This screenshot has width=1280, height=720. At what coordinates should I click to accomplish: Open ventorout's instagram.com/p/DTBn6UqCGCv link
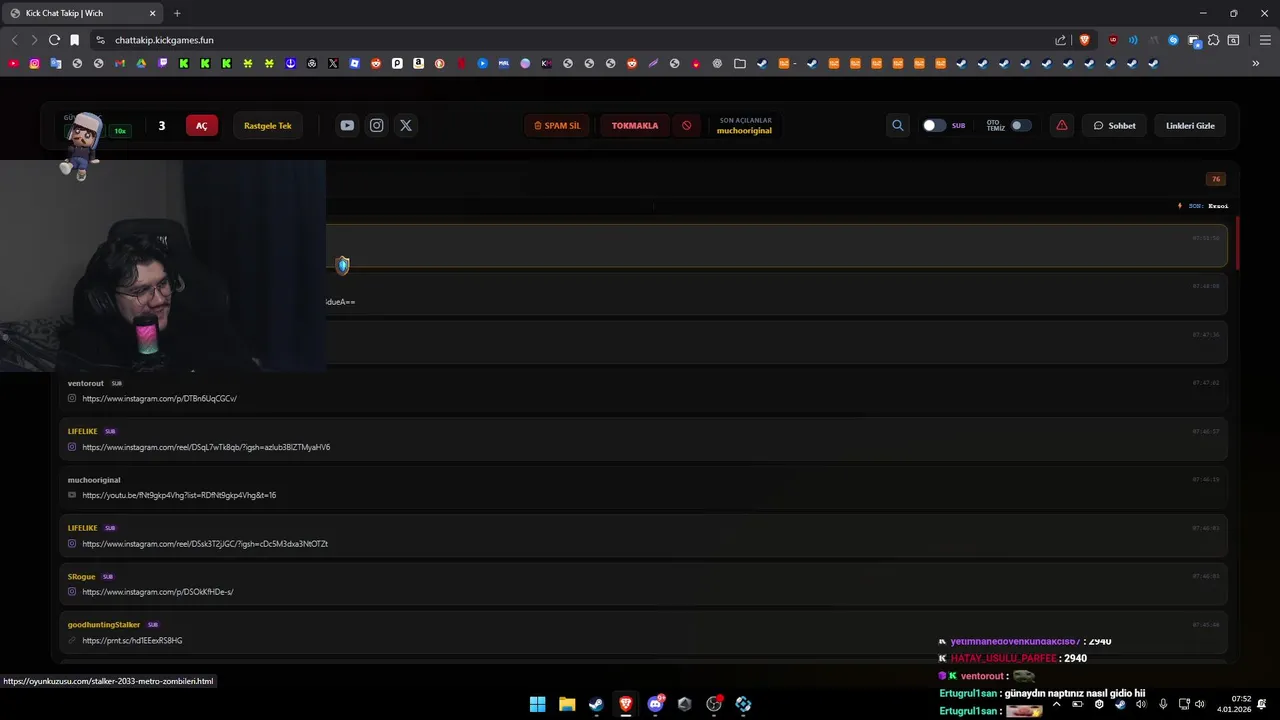tap(159, 398)
